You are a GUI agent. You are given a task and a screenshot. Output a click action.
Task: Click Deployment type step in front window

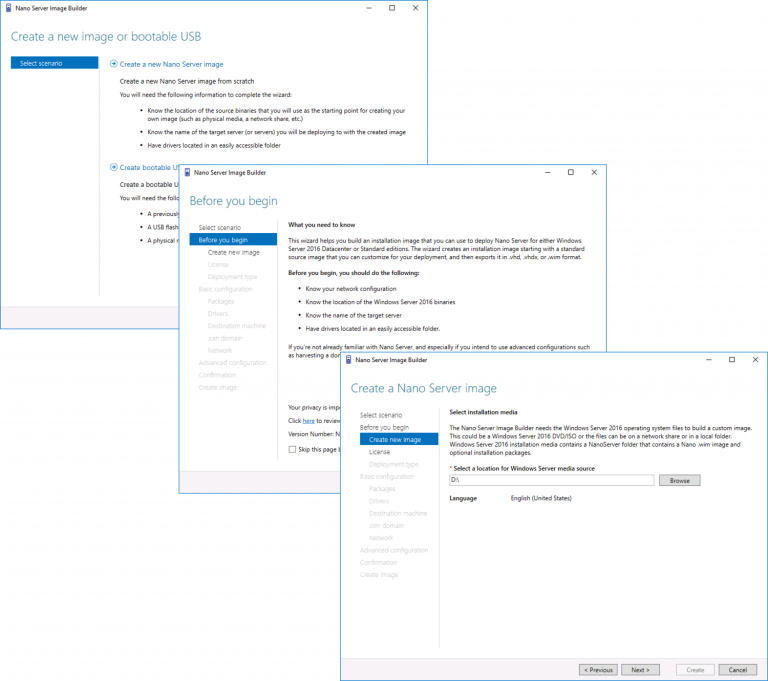393,464
